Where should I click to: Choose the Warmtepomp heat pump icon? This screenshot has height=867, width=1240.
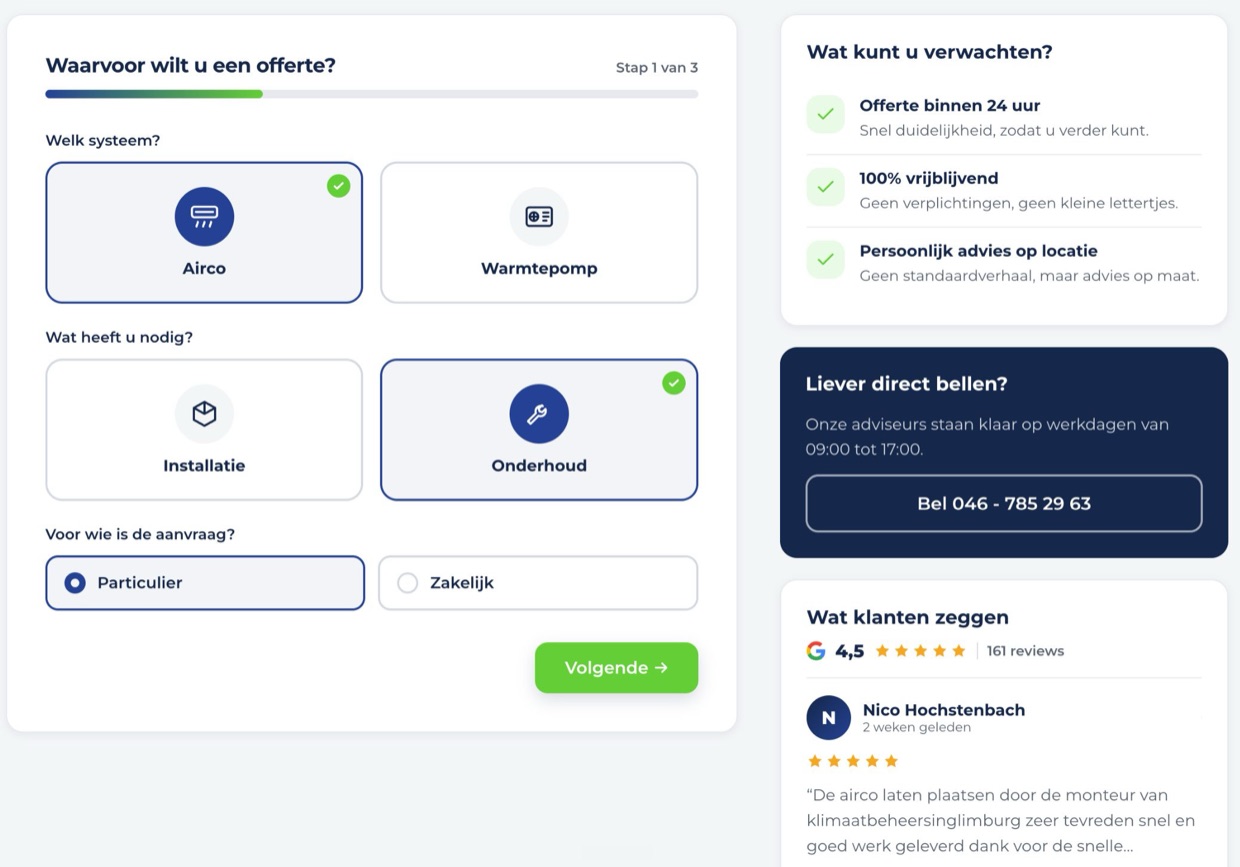[x=539, y=217]
